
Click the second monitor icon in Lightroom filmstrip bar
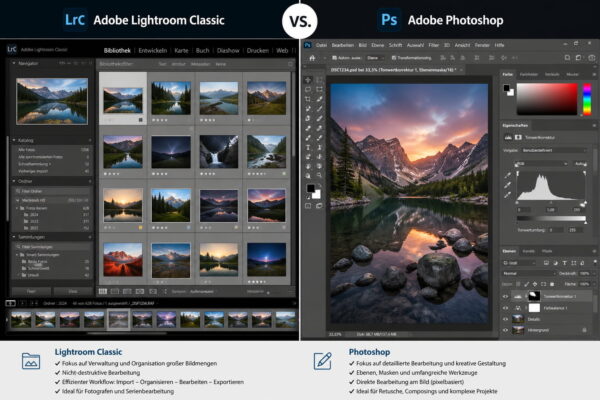[x=10, y=303]
